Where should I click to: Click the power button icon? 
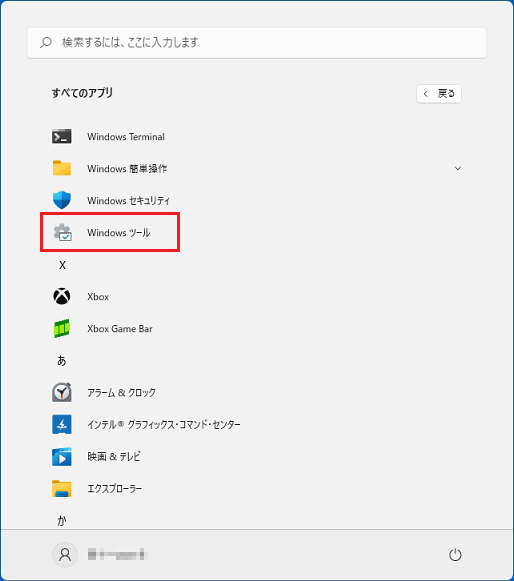(x=455, y=555)
